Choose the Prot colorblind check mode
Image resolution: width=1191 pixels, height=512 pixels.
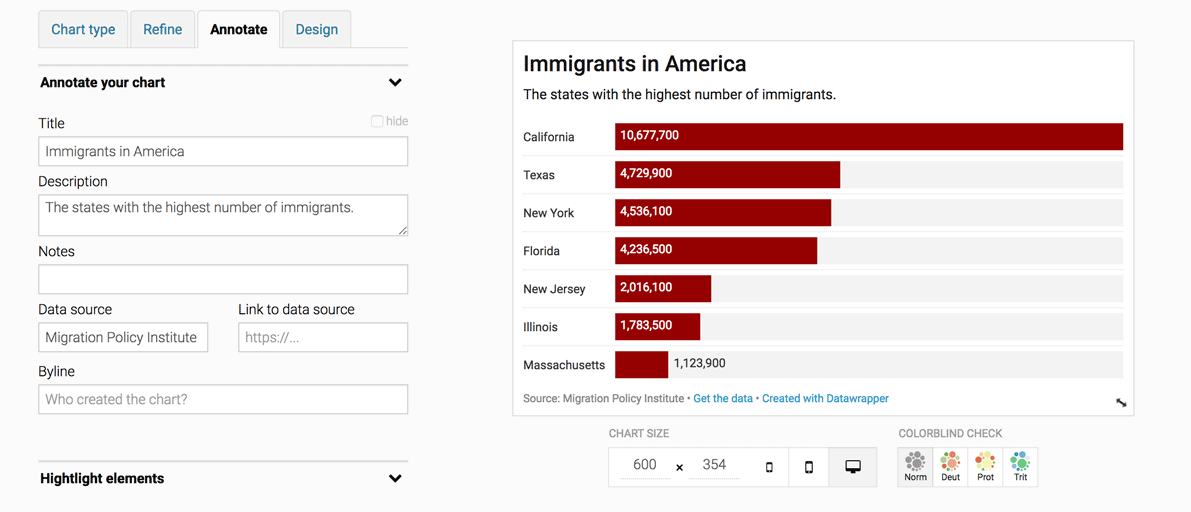(985, 467)
